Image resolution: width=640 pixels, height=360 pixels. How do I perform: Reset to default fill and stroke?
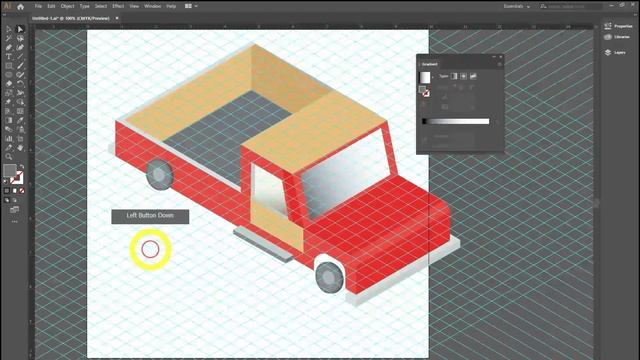(6, 181)
